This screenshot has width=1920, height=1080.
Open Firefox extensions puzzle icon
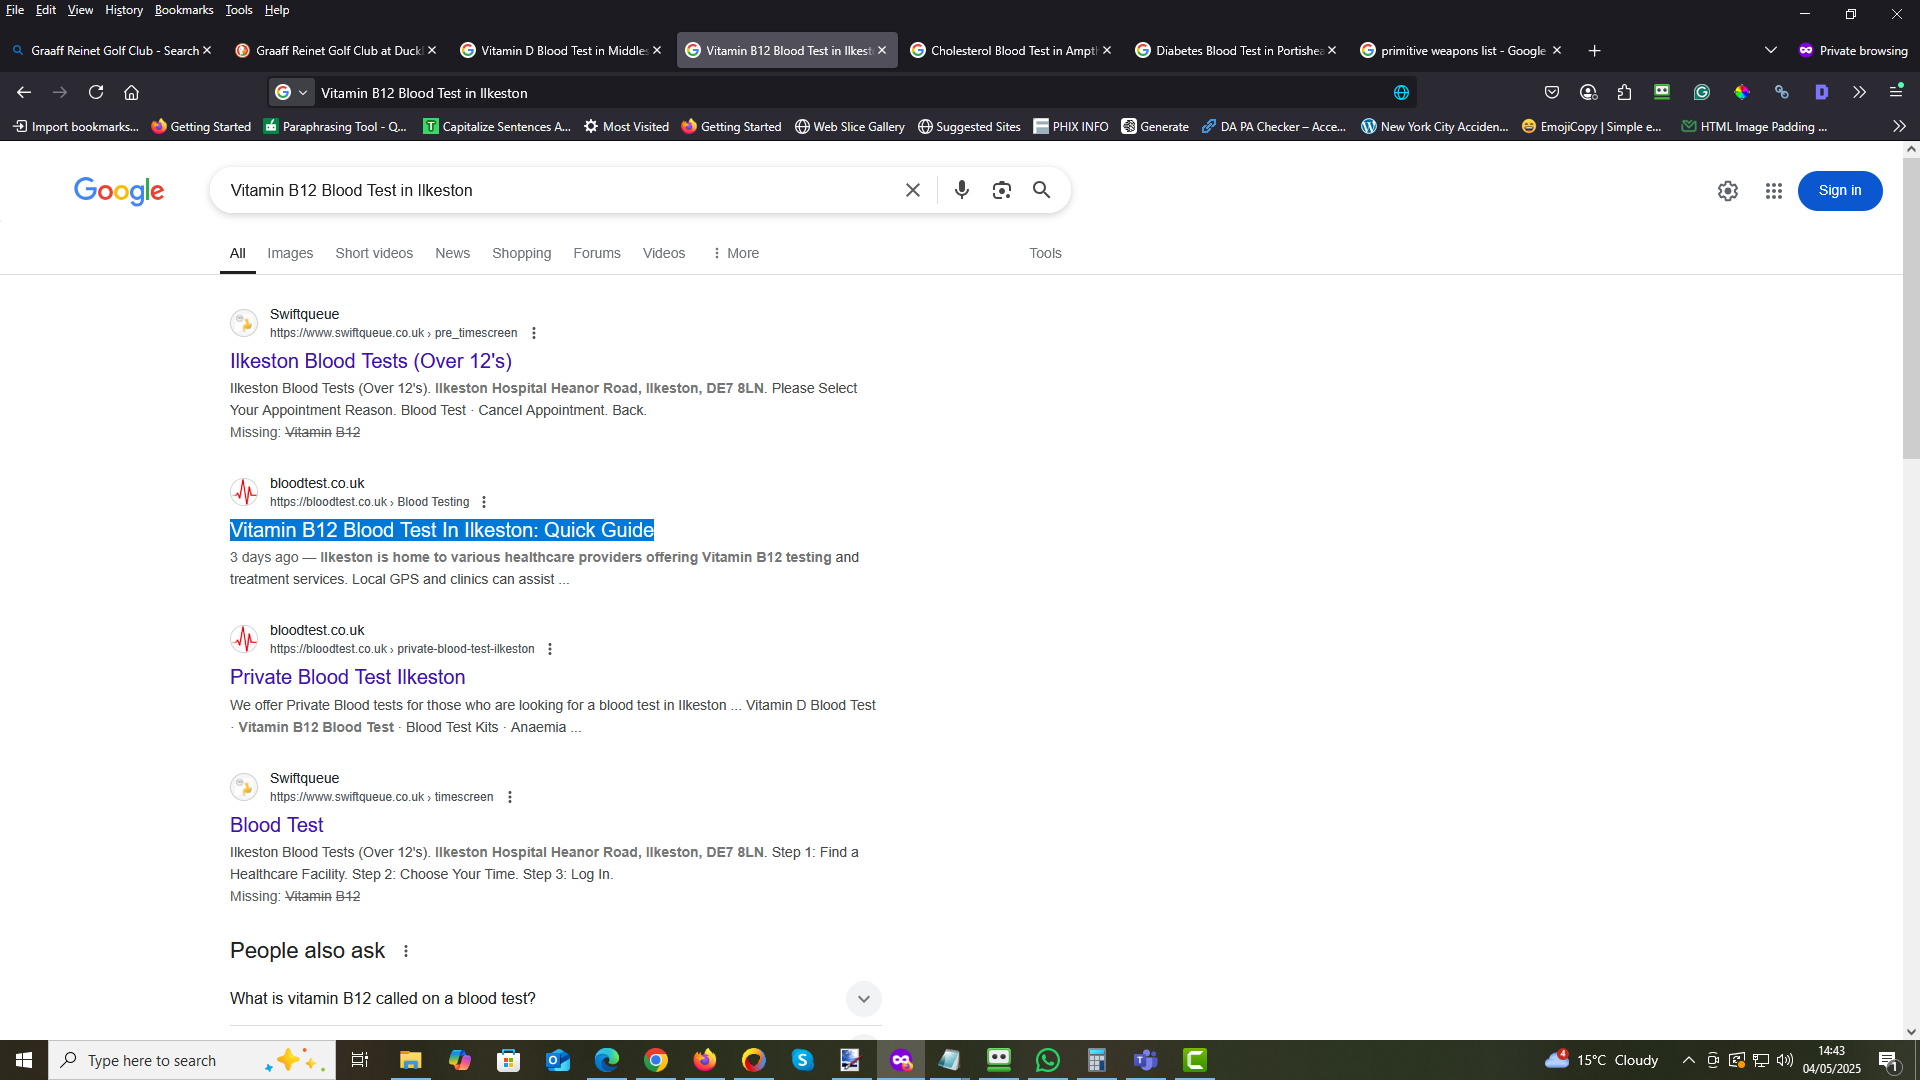pyautogui.click(x=1624, y=92)
